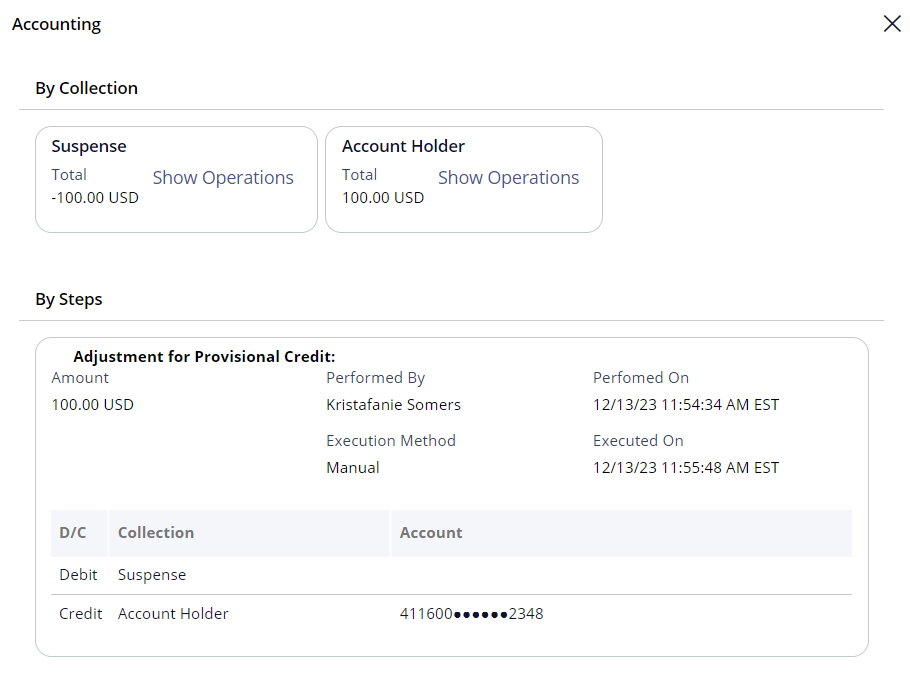
Task: Click the Executed On timestamp value
Action: click(x=686, y=468)
